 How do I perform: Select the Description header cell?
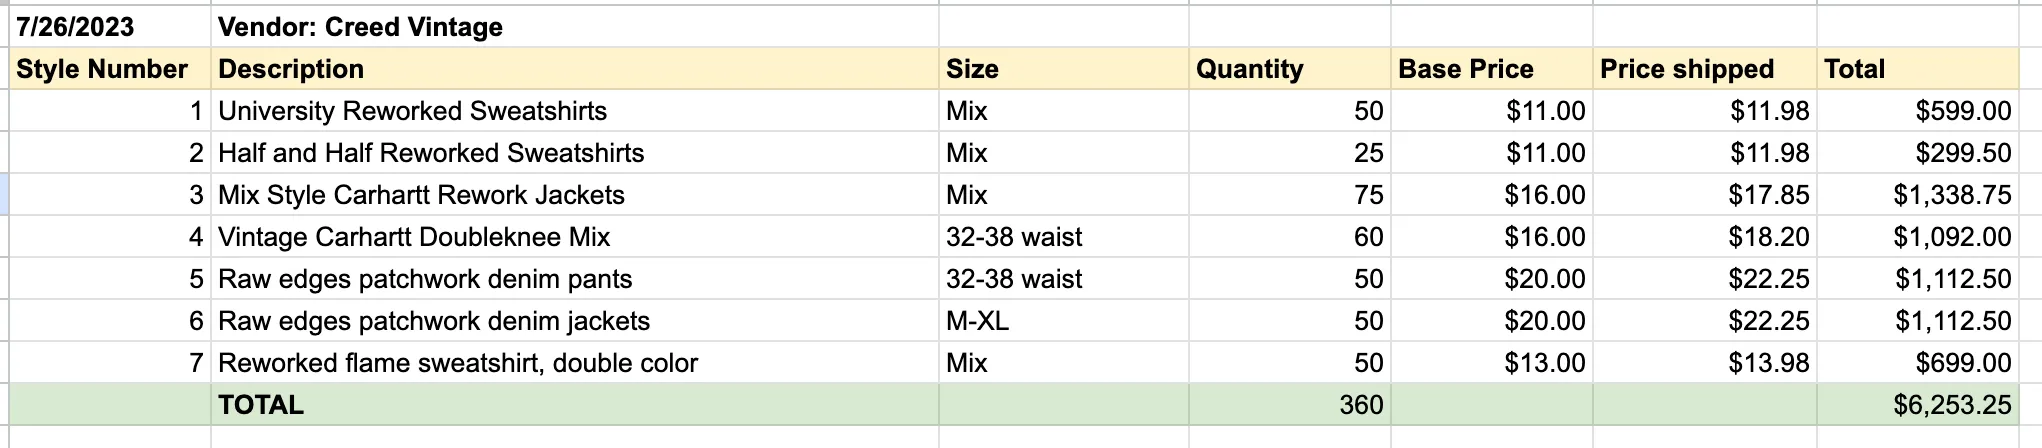pyautogui.click(x=575, y=69)
